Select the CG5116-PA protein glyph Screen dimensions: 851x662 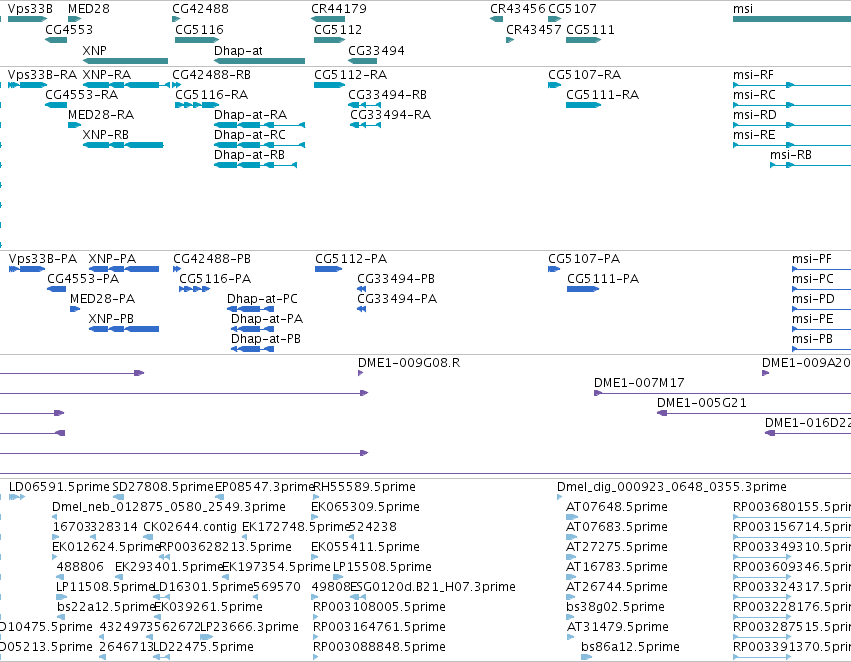pyautogui.click(x=194, y=289)
